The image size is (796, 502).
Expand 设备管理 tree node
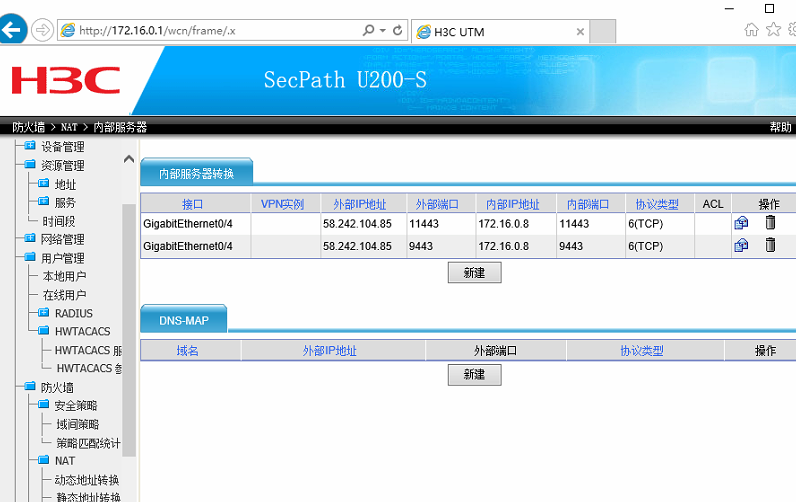click(x=30, y=146)
